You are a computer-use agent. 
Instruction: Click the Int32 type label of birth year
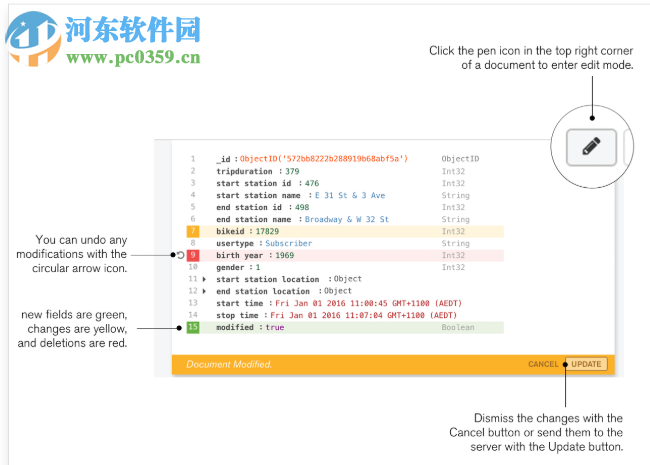coord(453,255)
